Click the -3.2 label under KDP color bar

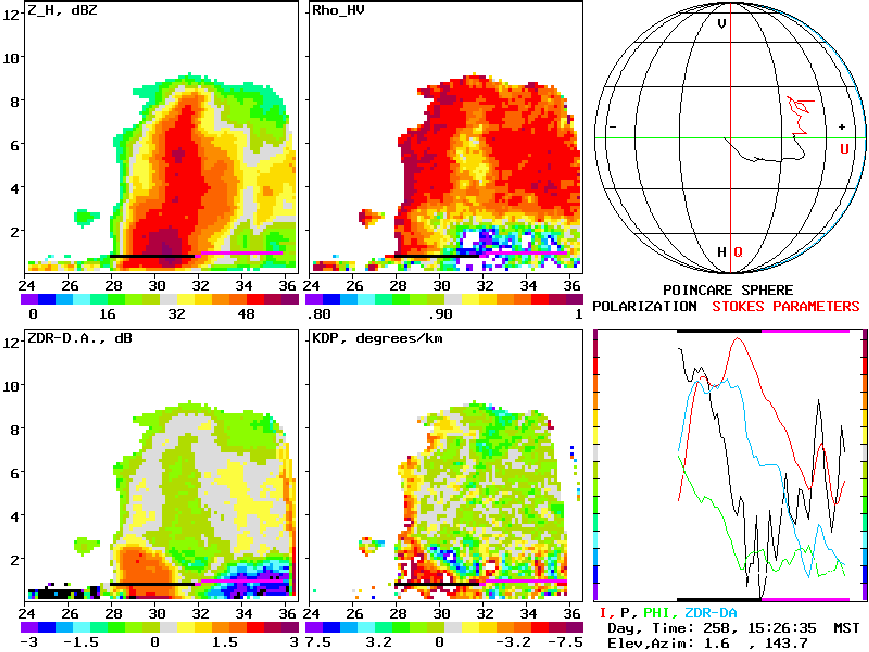click(513, 642)
